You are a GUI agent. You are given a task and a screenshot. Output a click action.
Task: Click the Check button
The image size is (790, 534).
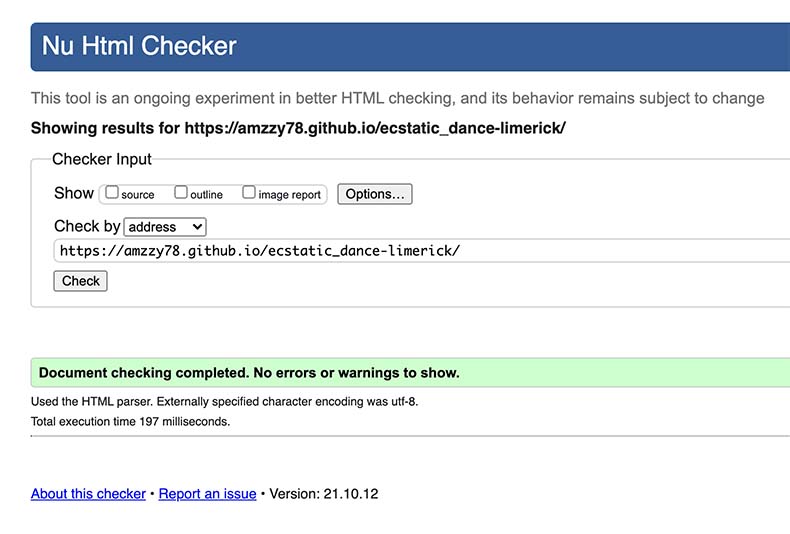[x=81, y=281]
